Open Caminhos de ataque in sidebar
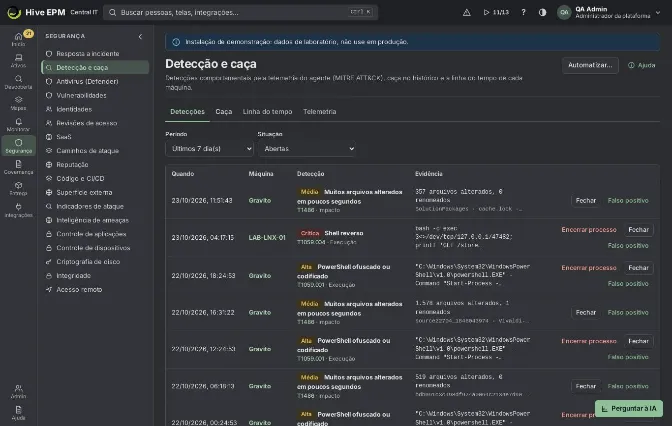 pyautogui.click(x=95, y=151)
